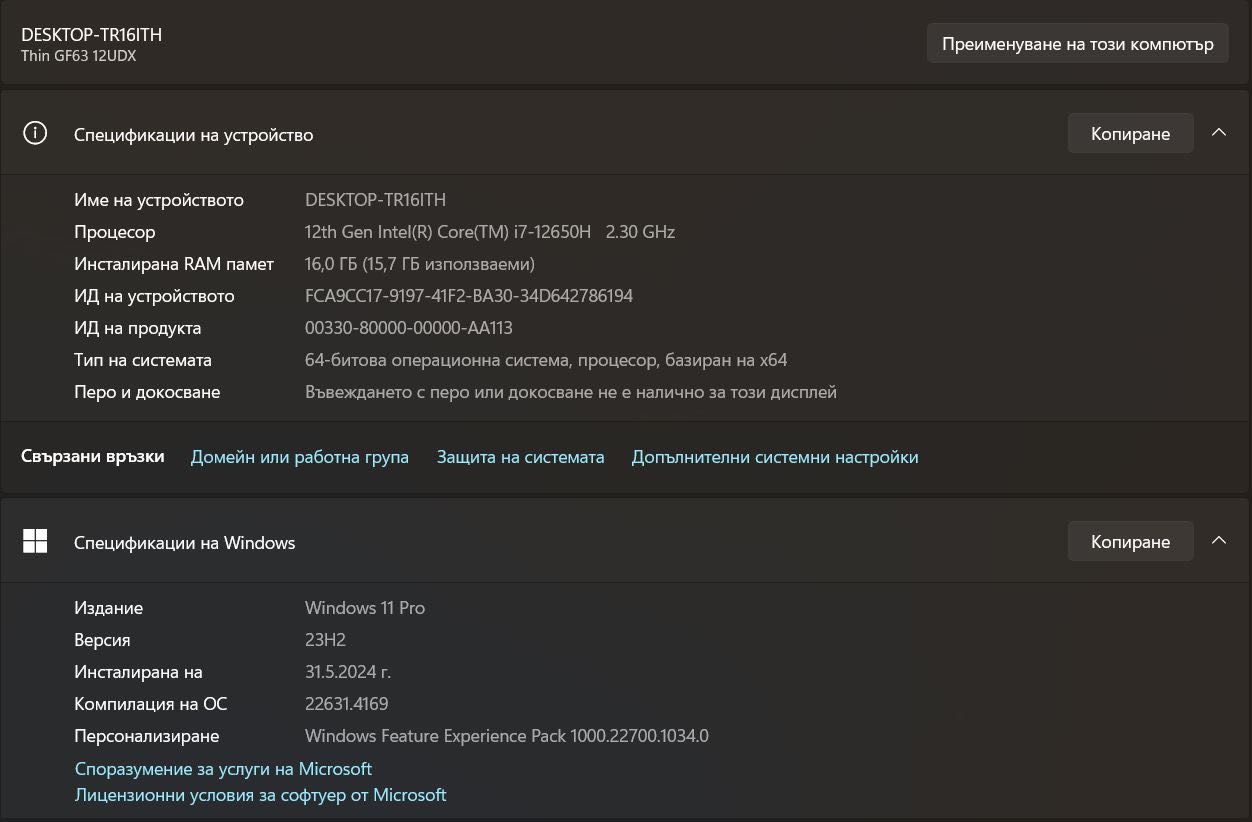The width and height of the screenshot is (1252, 822).
Task: Click the edition value Windows 11 Pro
Action: [x=365, y=608]
